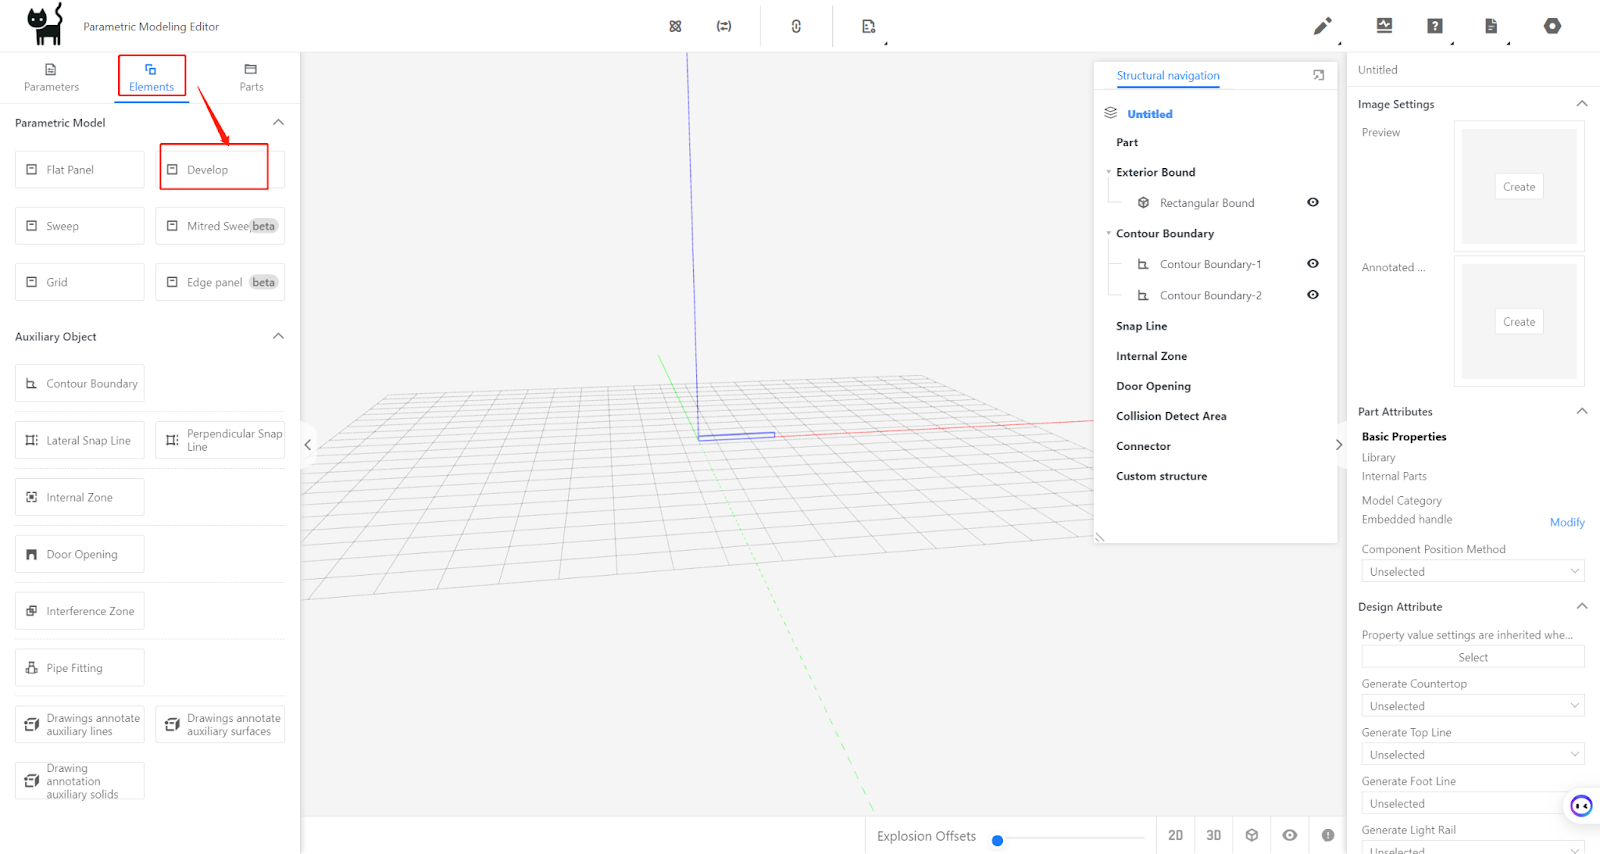Click the pencil edit icon in top toolbar
Screen dimensions: 1600x854
pos(1322,26)
